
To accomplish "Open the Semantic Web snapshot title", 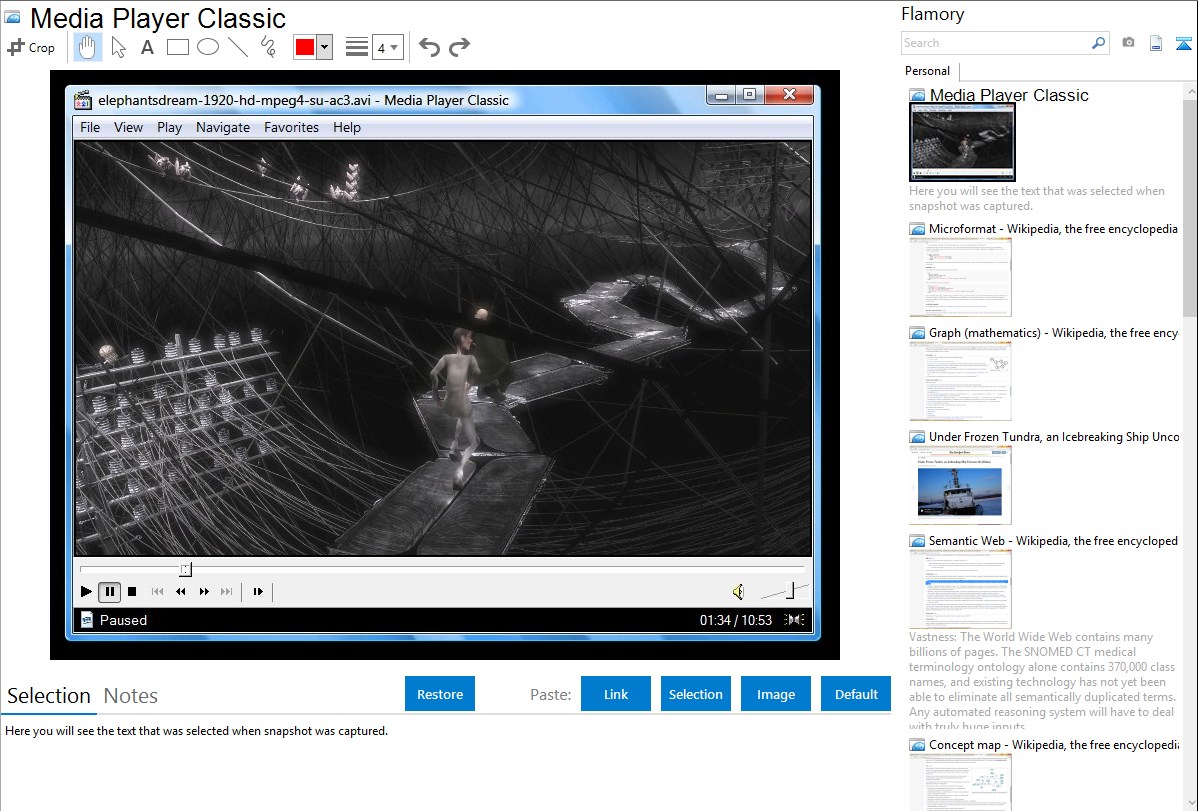I will click(1053, 540).
